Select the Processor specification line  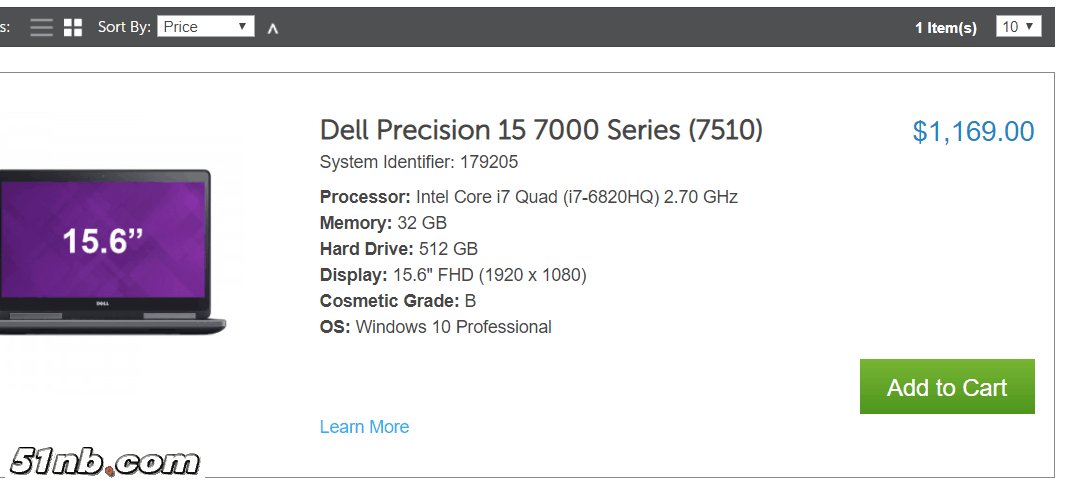pyautogui.click(x=528, y=197)
